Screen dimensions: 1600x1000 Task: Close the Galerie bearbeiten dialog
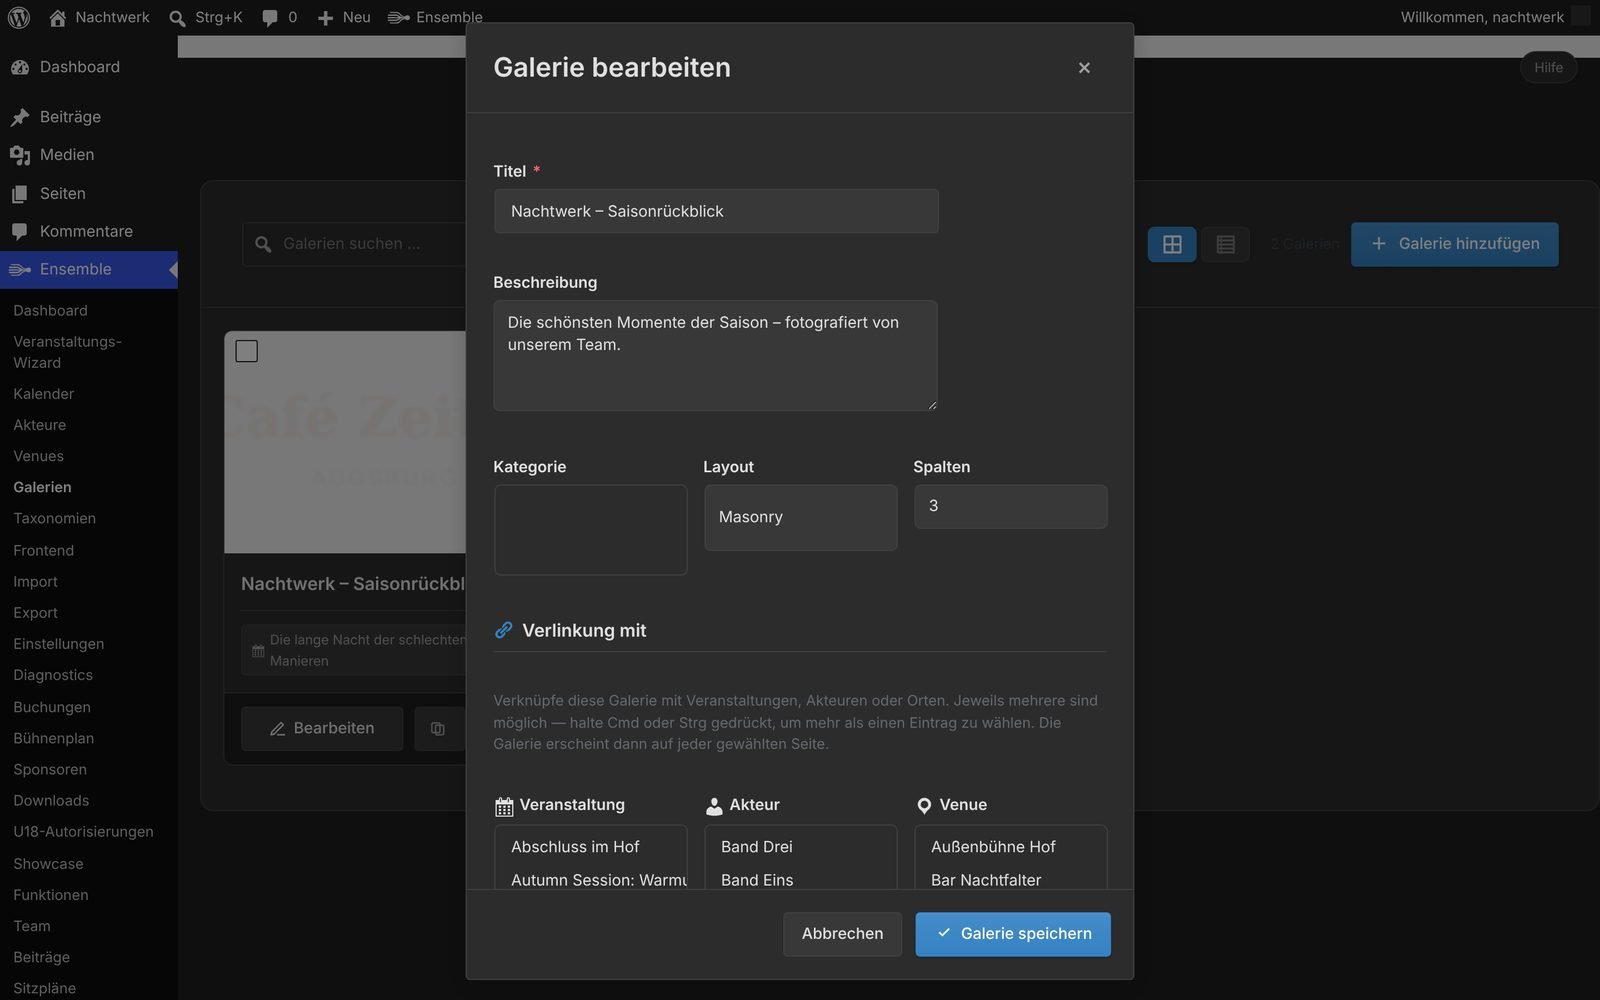coord(1084,68)
